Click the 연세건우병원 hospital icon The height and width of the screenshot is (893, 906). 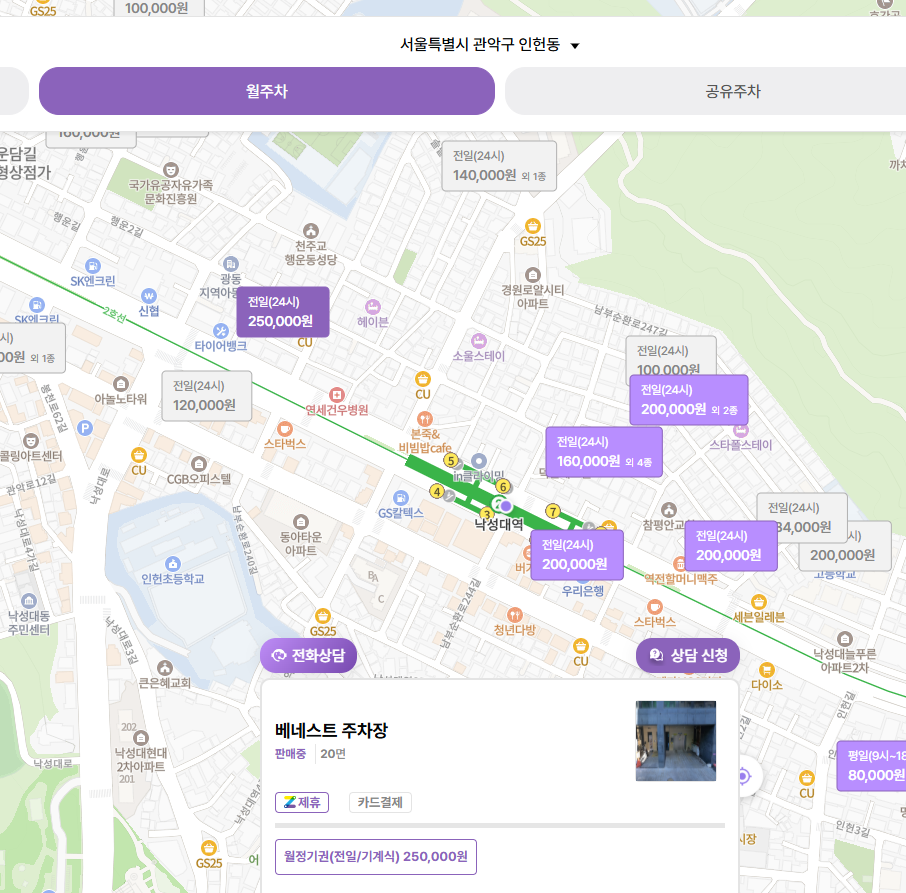tap(337, 395)
